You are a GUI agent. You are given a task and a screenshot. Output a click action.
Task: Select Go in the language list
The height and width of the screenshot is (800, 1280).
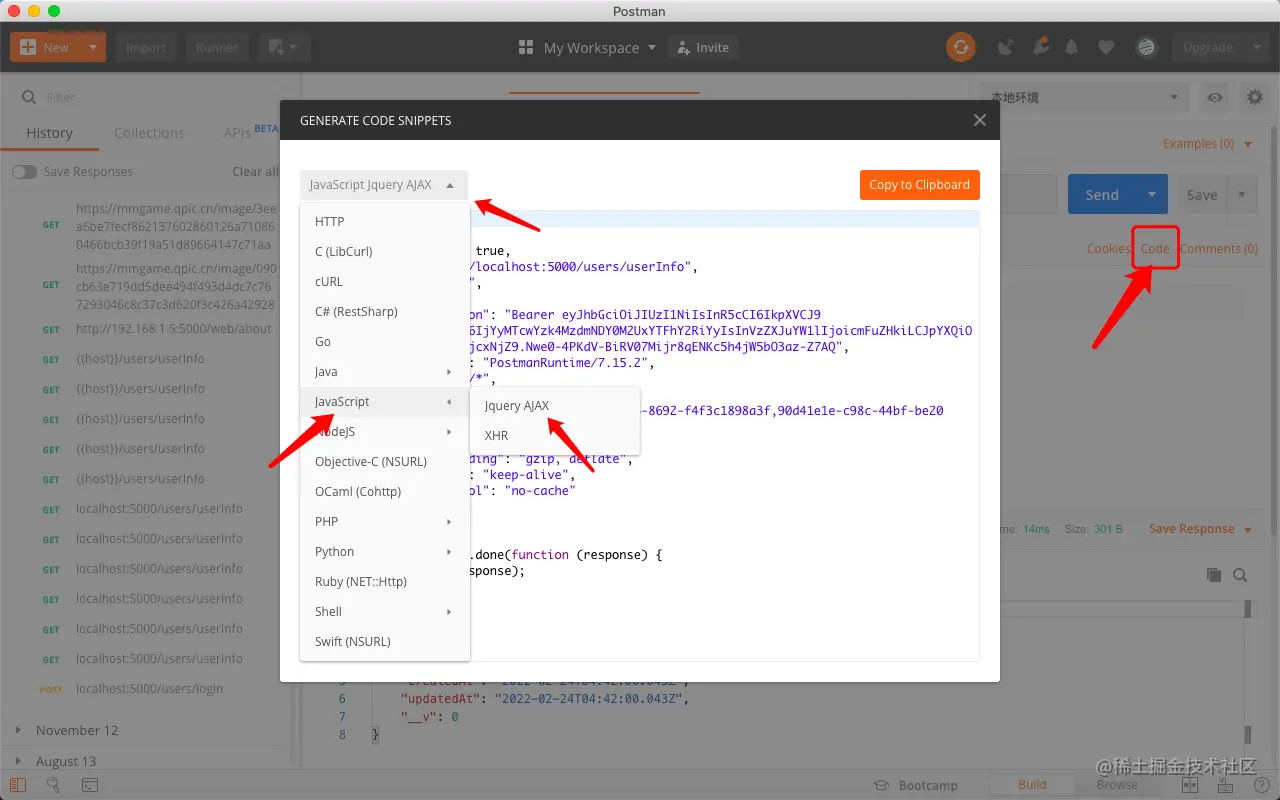385,342
